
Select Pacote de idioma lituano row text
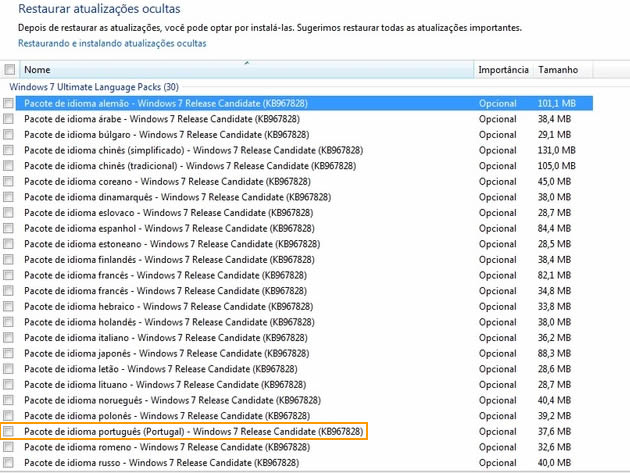[165, 385]
